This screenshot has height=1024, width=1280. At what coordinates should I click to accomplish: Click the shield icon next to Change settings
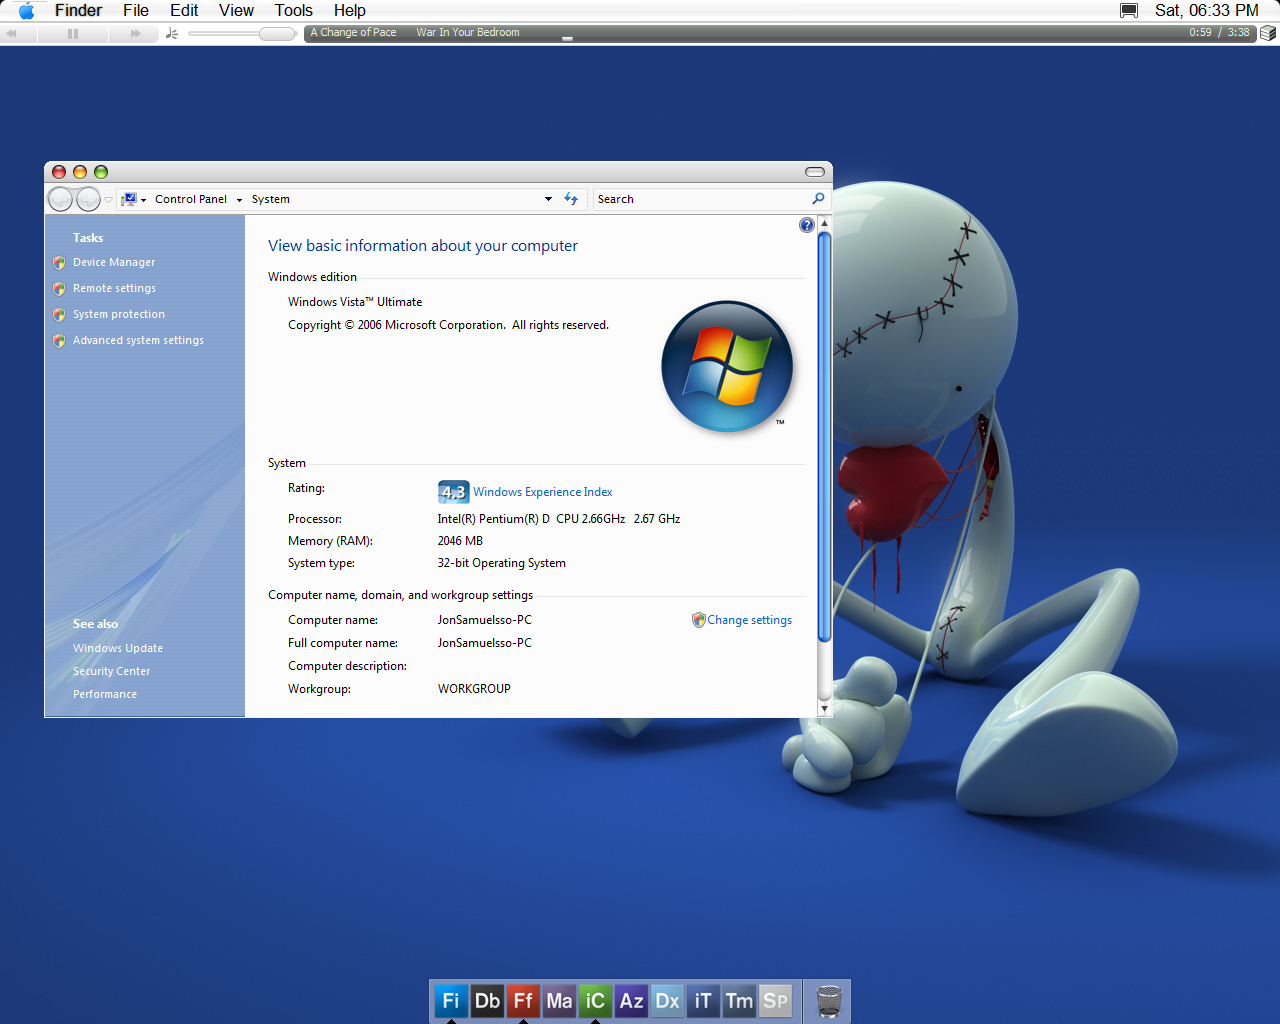(698, 620)
